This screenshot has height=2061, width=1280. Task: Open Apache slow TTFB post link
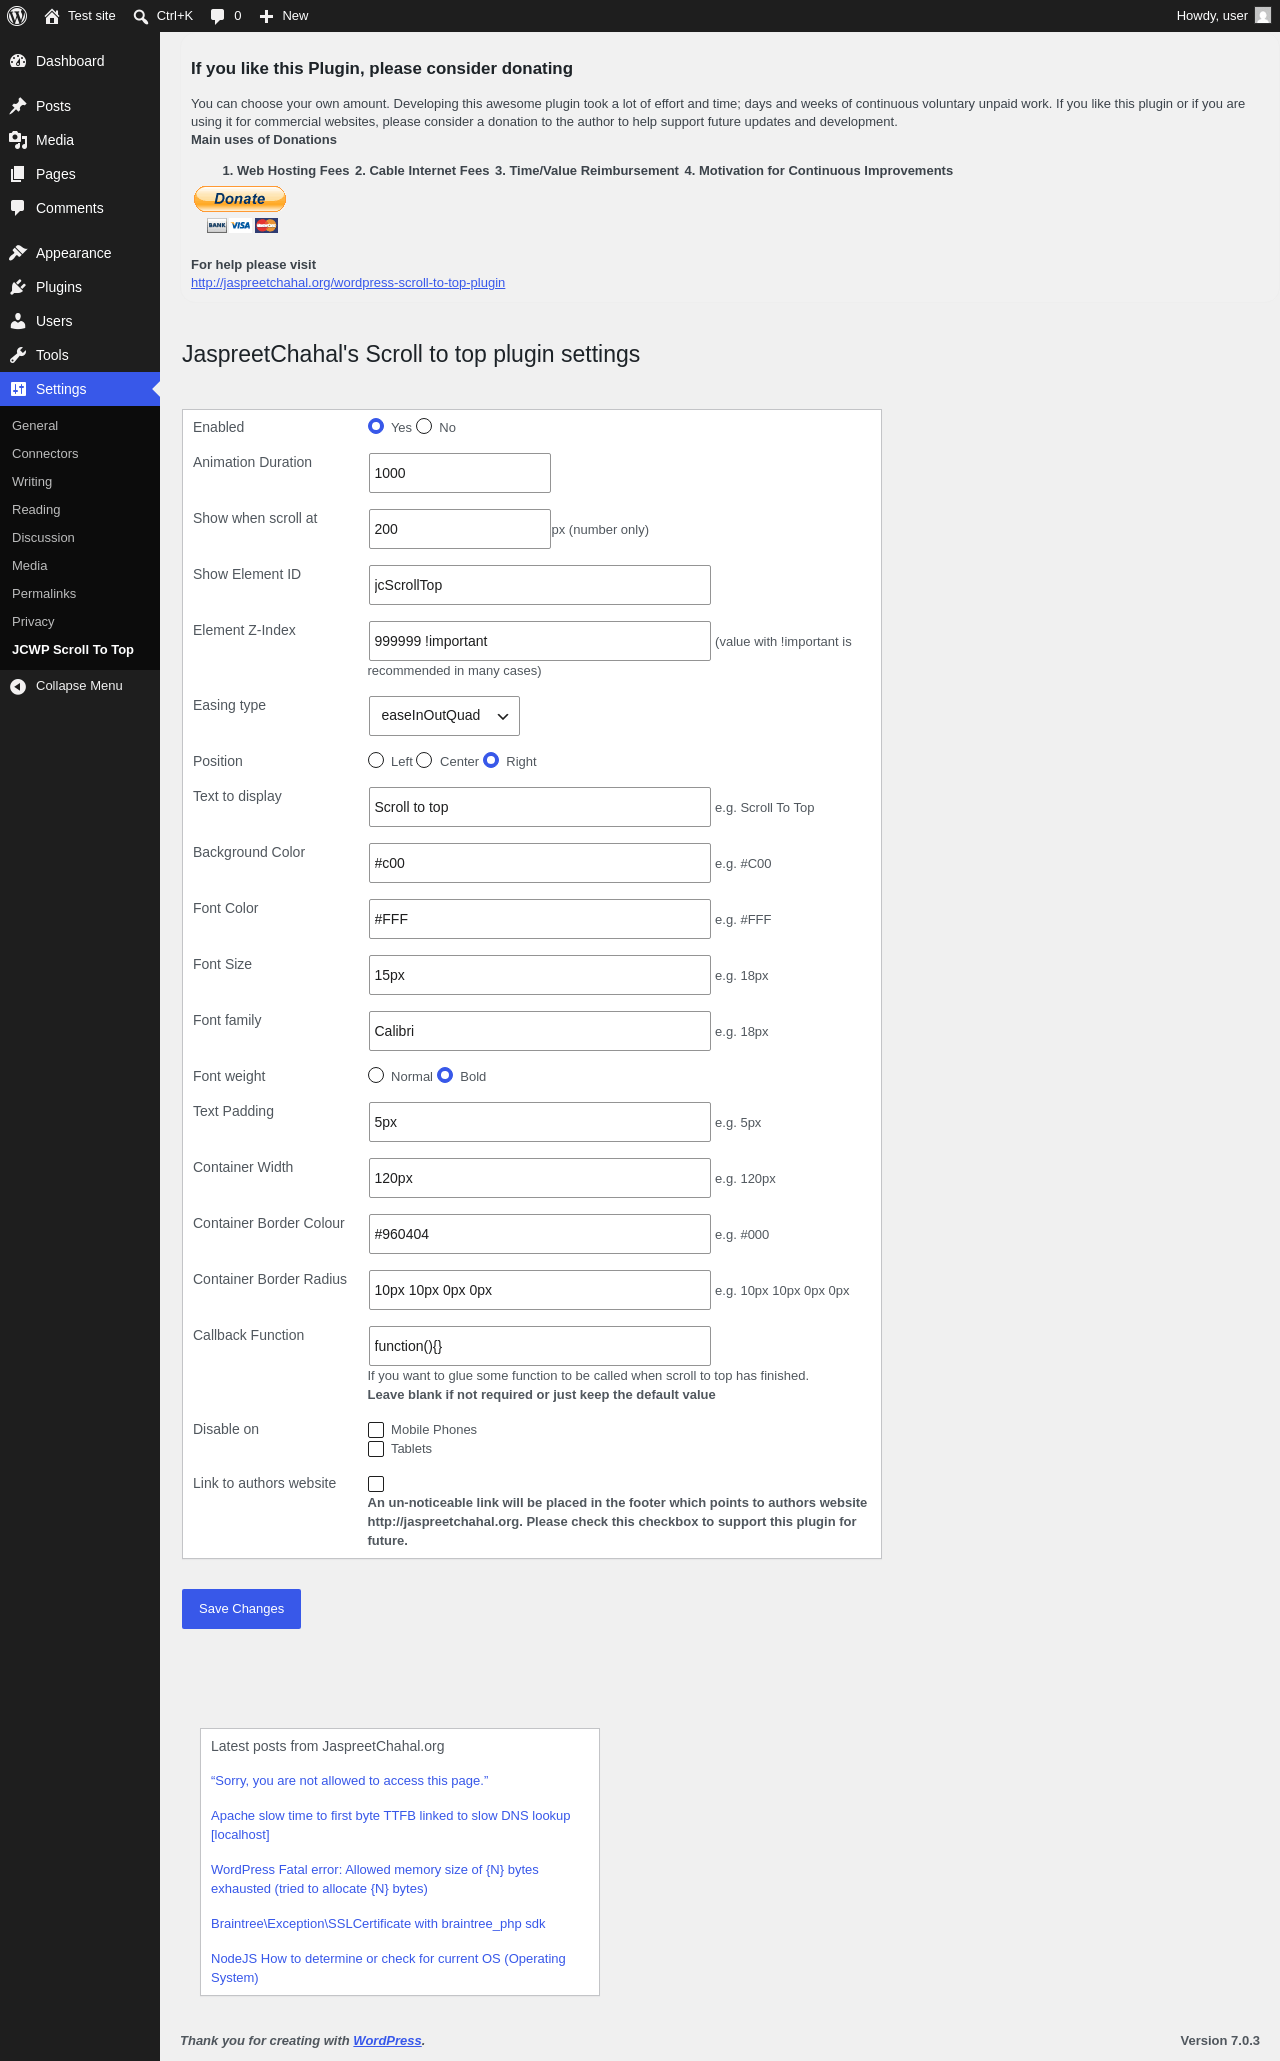tap(391, 1825)
